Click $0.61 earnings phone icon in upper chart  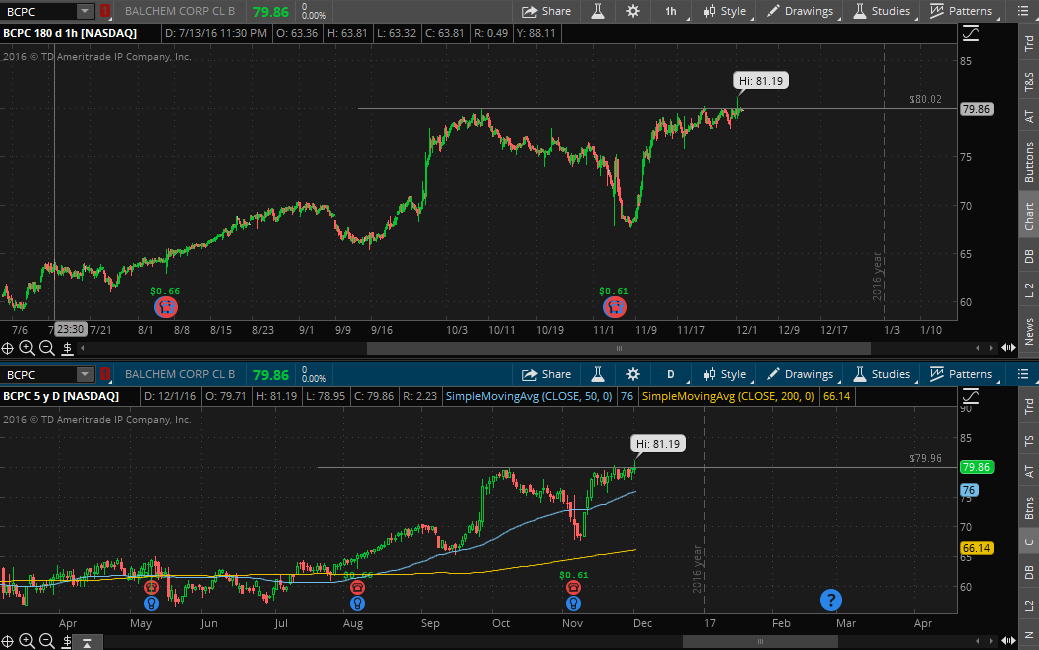(x=615, y=307)
